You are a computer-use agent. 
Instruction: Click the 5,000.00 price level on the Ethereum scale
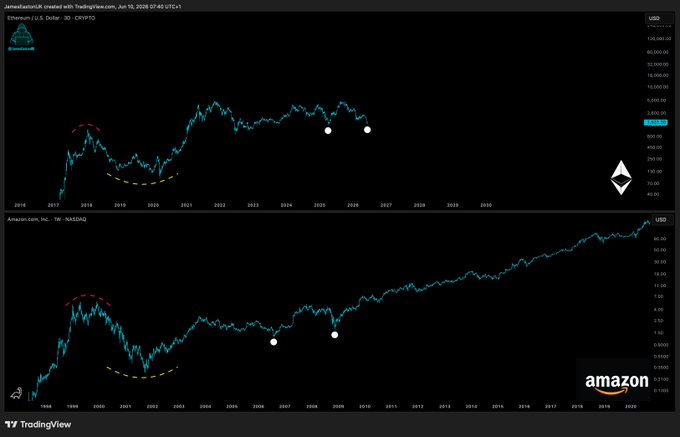point(659,101)
